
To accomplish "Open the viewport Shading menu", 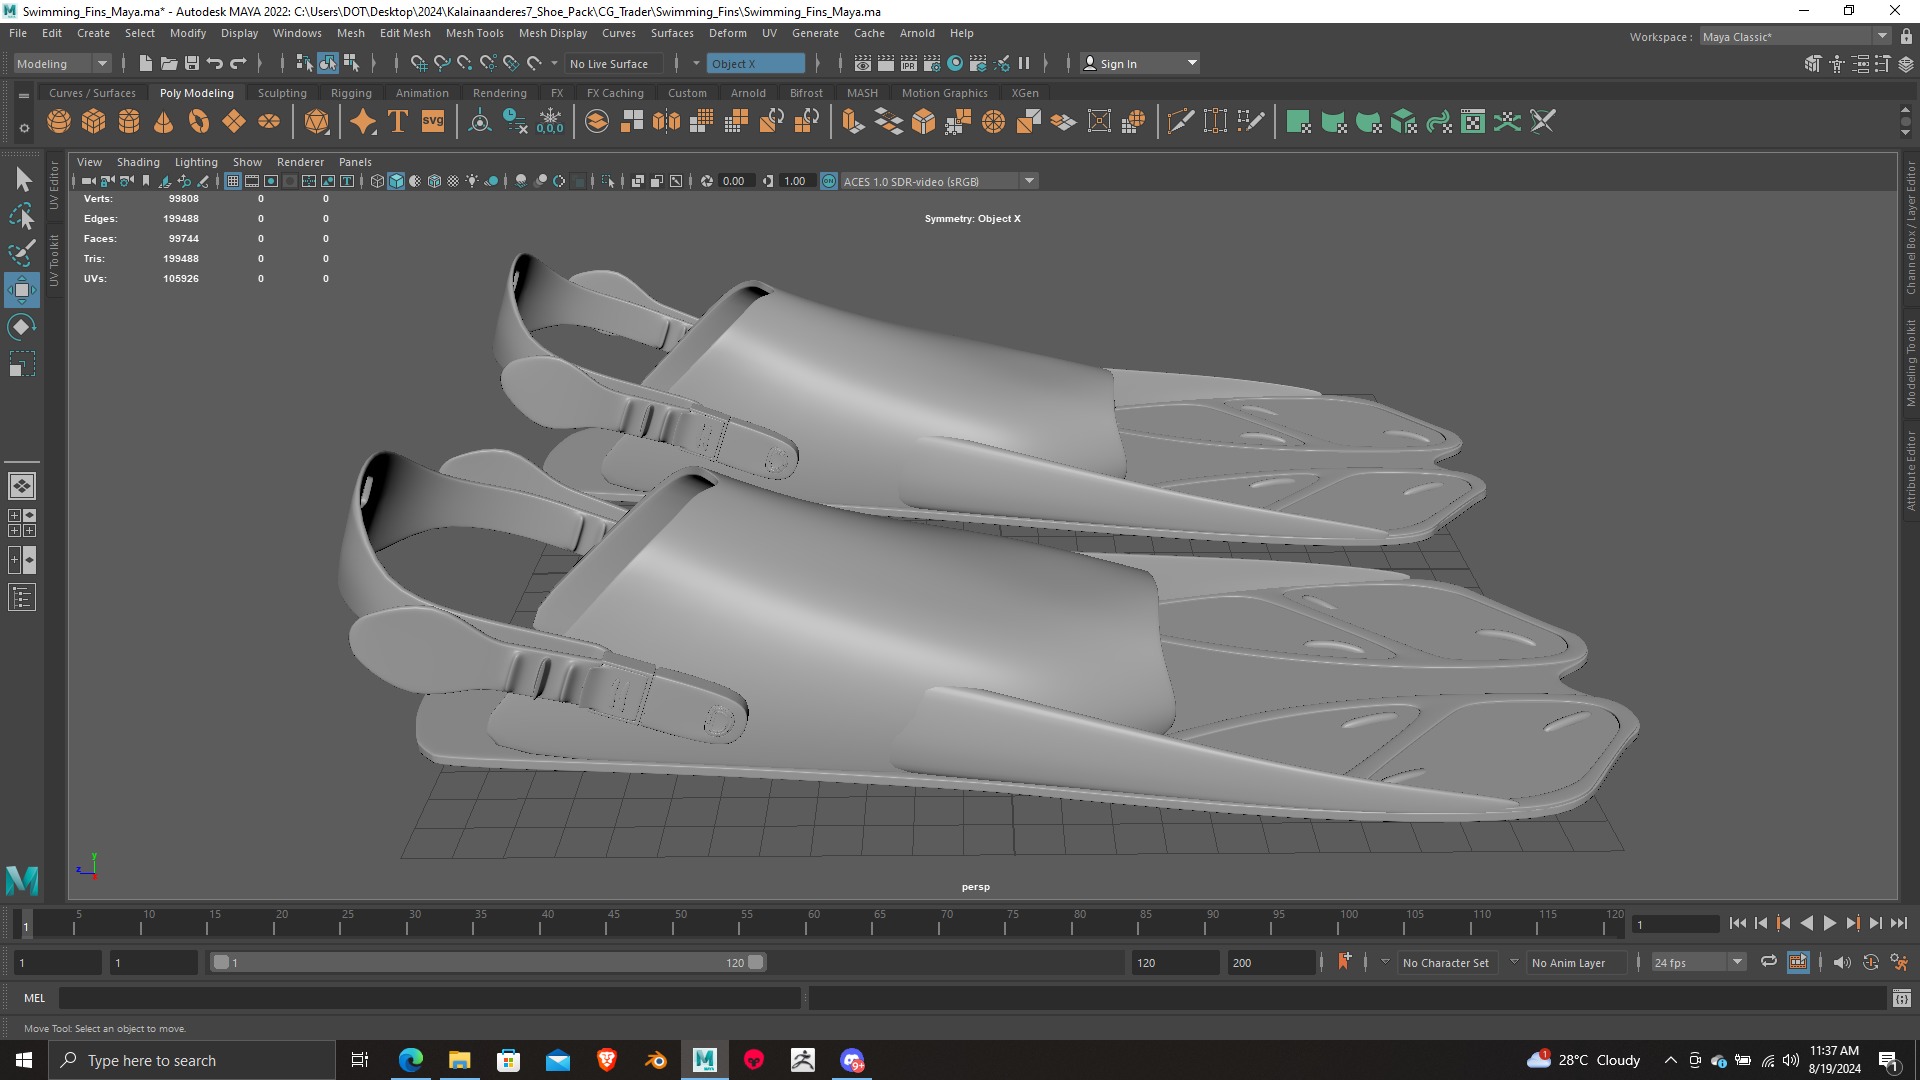I will point(138,161).
